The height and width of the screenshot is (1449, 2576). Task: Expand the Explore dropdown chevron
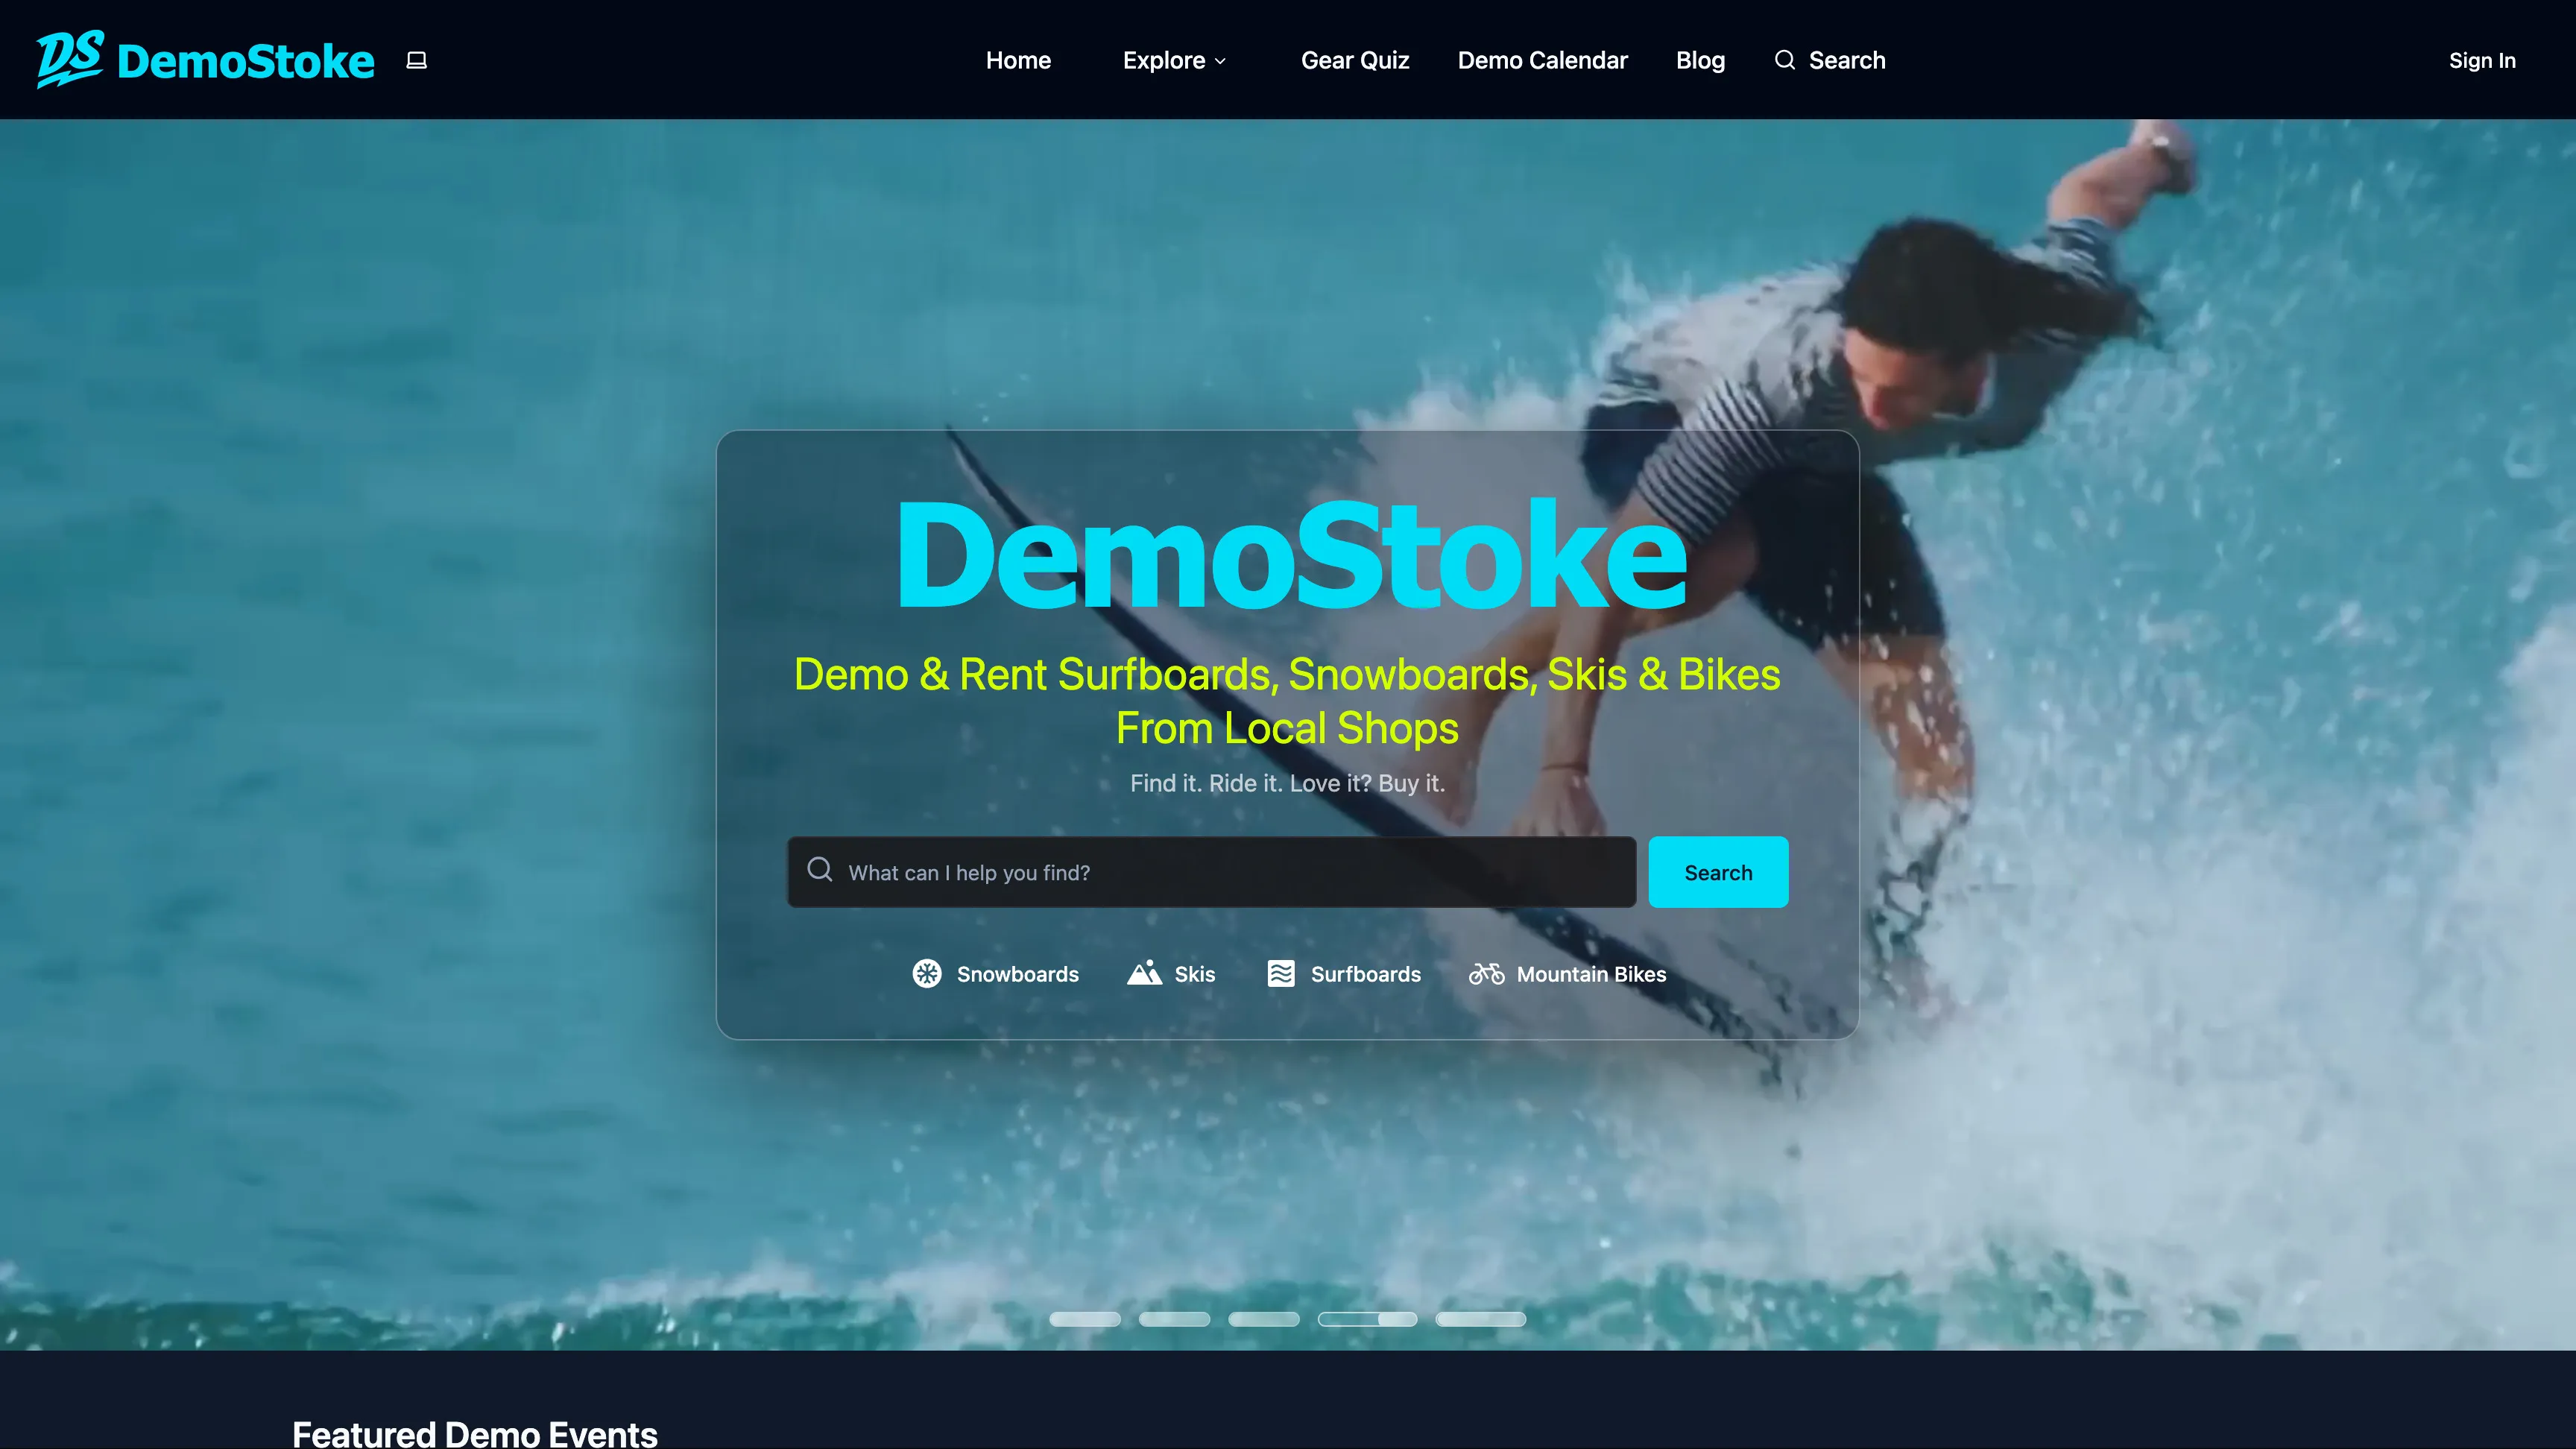click(x=1220, y=61)
